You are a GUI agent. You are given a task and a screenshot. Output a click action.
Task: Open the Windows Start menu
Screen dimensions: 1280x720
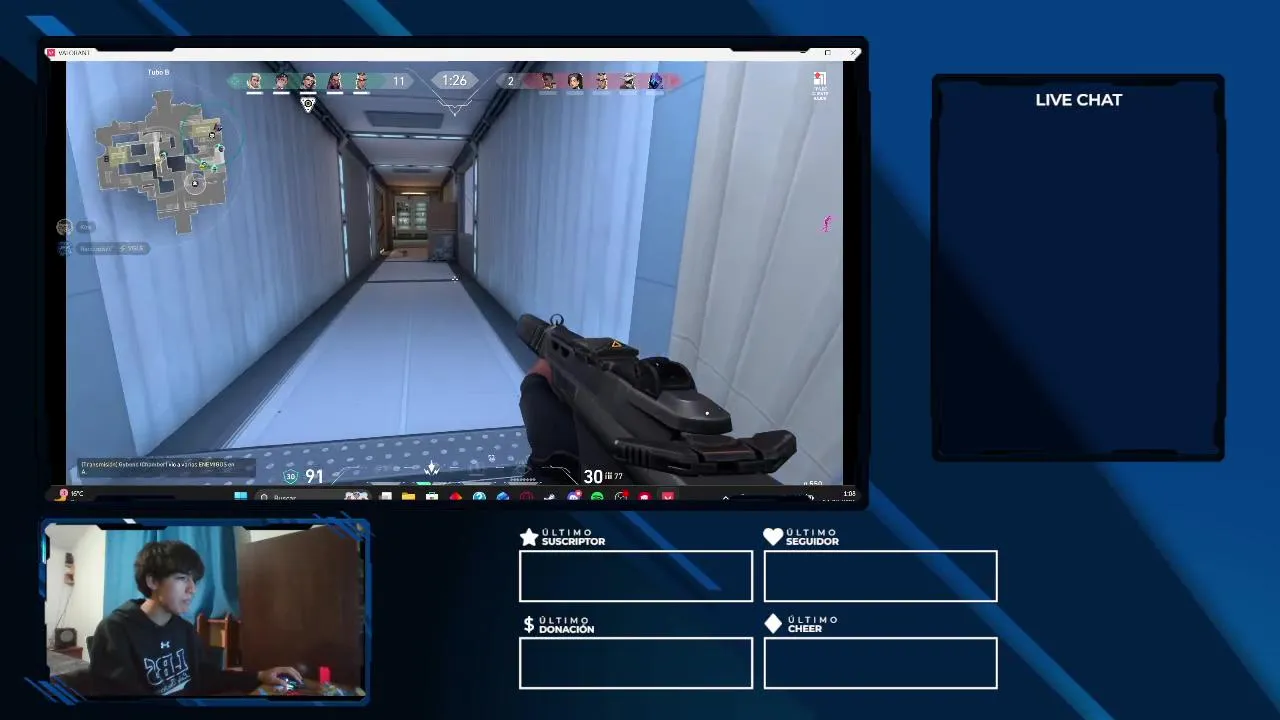click(240, 496)
